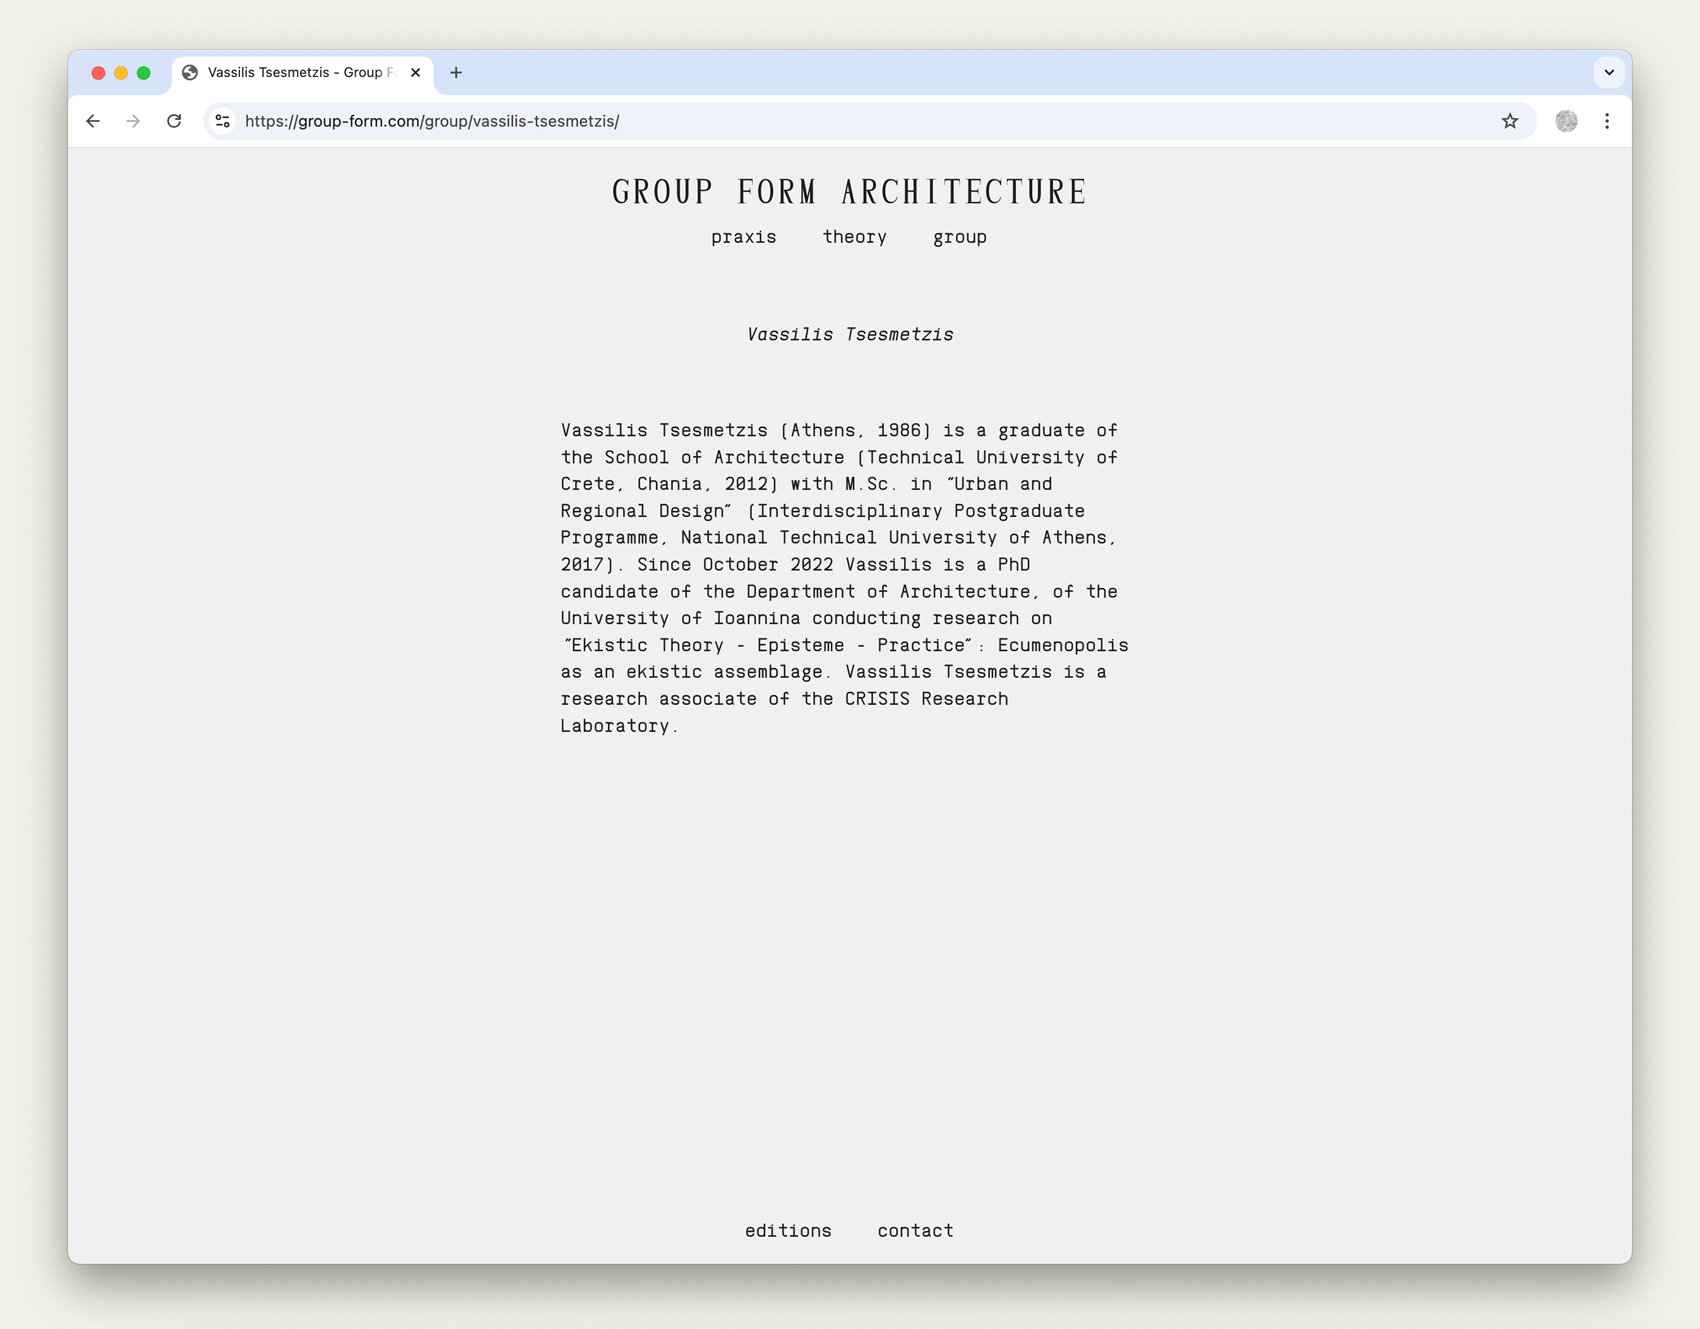Close the Vassilis Tsesmetzis tab
Image resolution: width=1700 pixels, height=1329 pixels.
pos(415,72)
